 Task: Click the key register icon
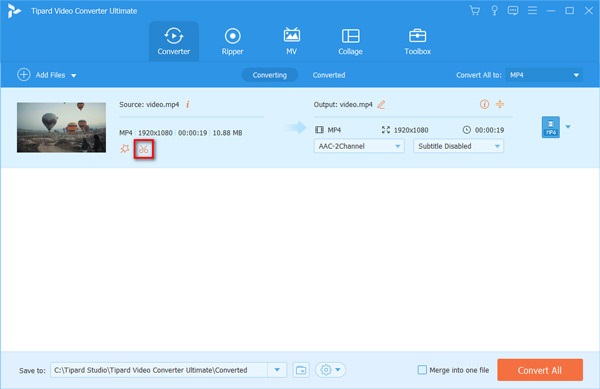pos(494,11)
